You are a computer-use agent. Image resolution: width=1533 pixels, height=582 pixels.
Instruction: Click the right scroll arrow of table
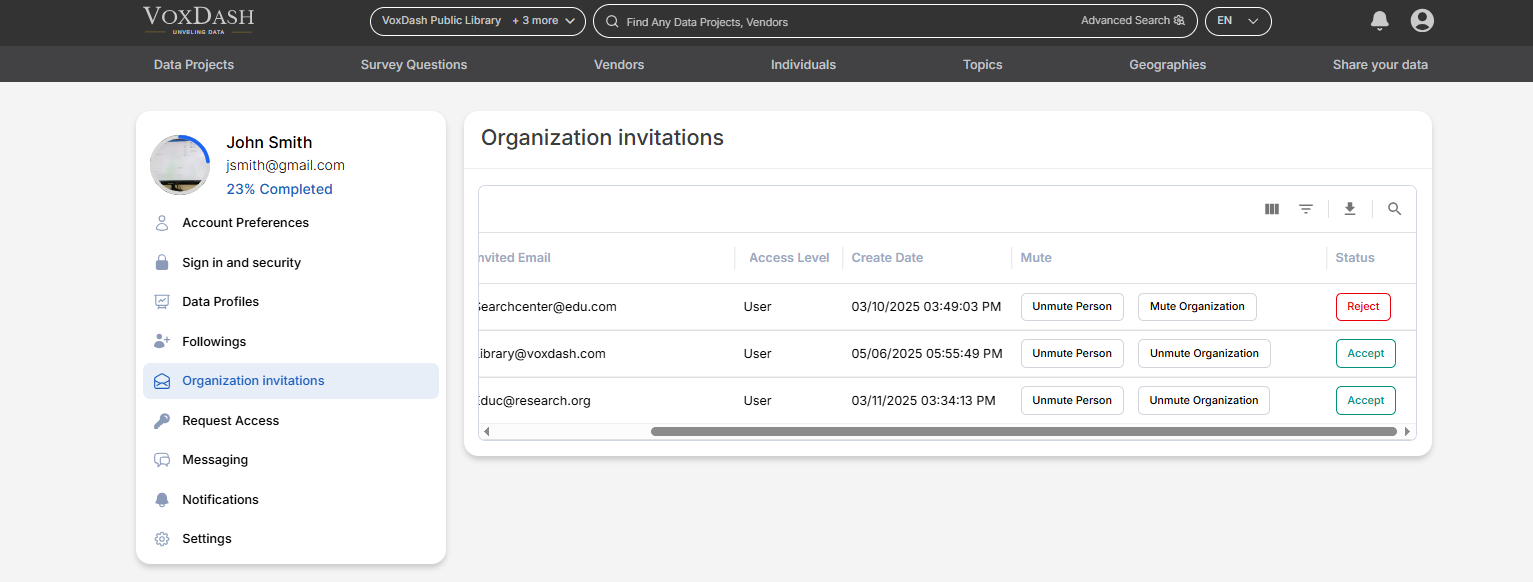(1408, 432)
